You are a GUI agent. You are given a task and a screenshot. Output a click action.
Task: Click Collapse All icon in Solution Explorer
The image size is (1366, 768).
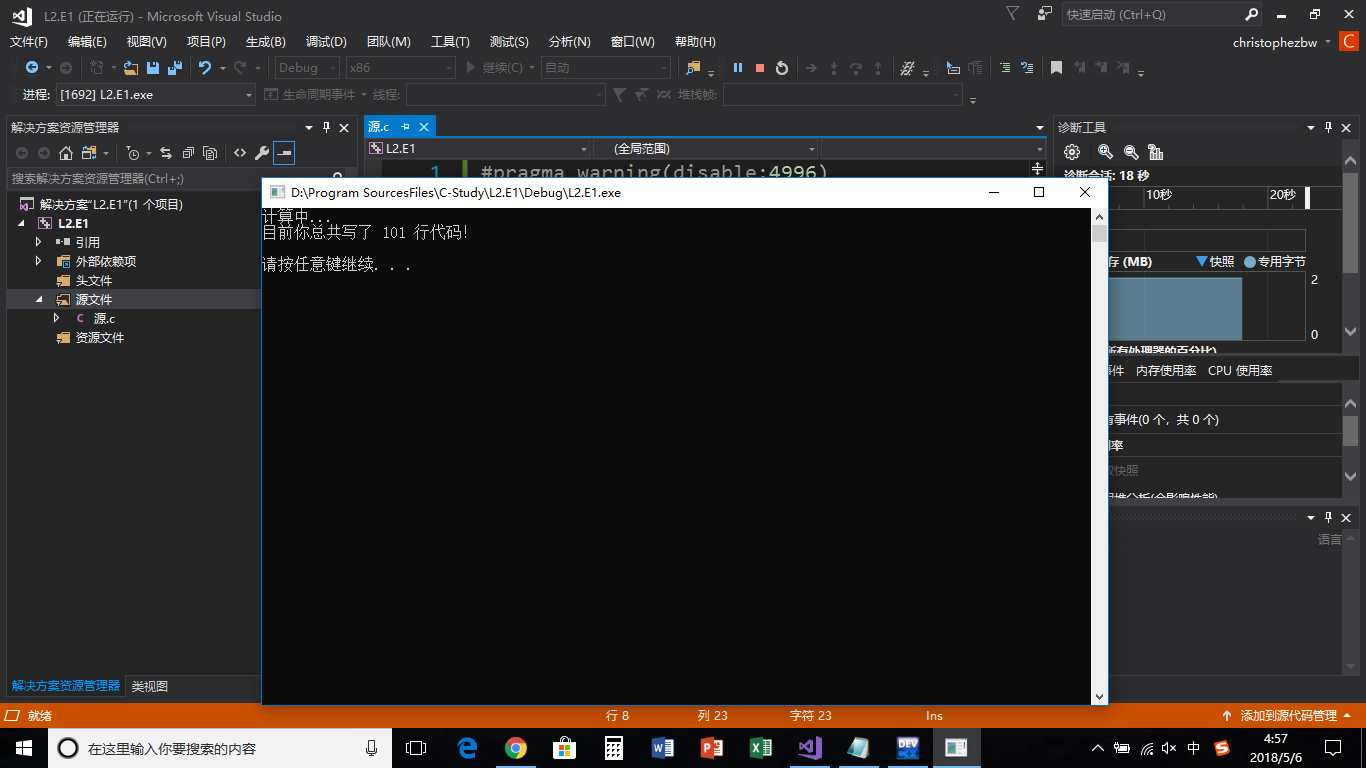pyautogui.click(x=188, y=153)
